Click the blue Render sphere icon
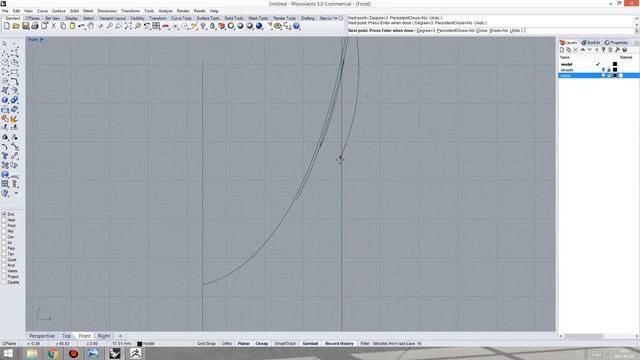 [259, 26]
